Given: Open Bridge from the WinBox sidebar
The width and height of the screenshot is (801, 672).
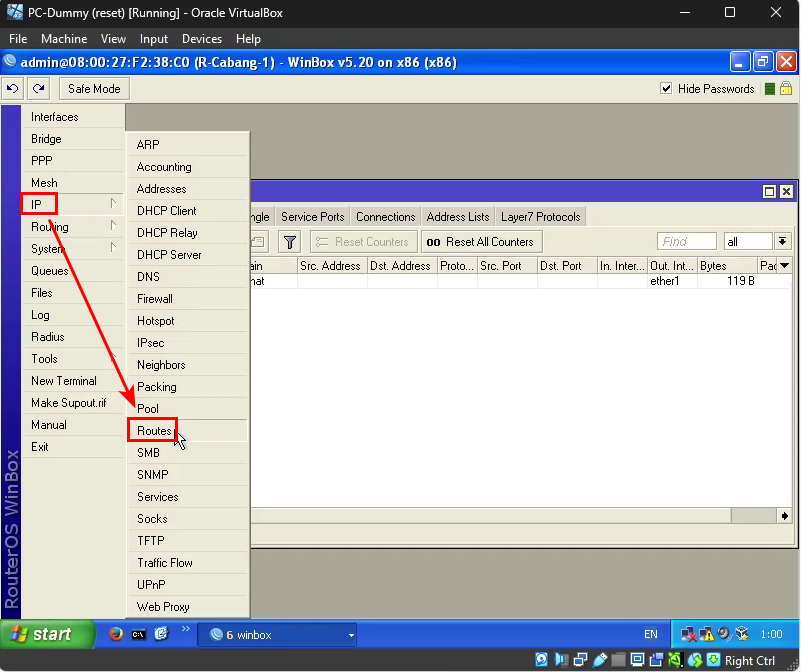Looking at the screenshot, I should (73, 139).
